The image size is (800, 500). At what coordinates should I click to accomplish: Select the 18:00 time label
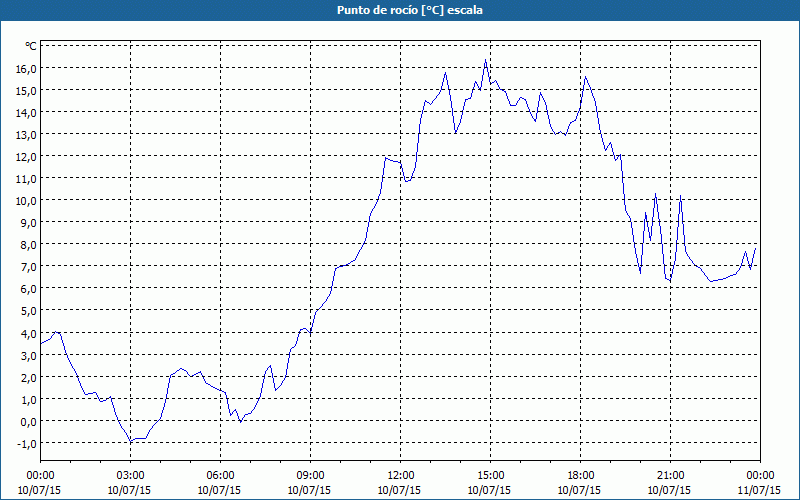[x=581, y=475]
